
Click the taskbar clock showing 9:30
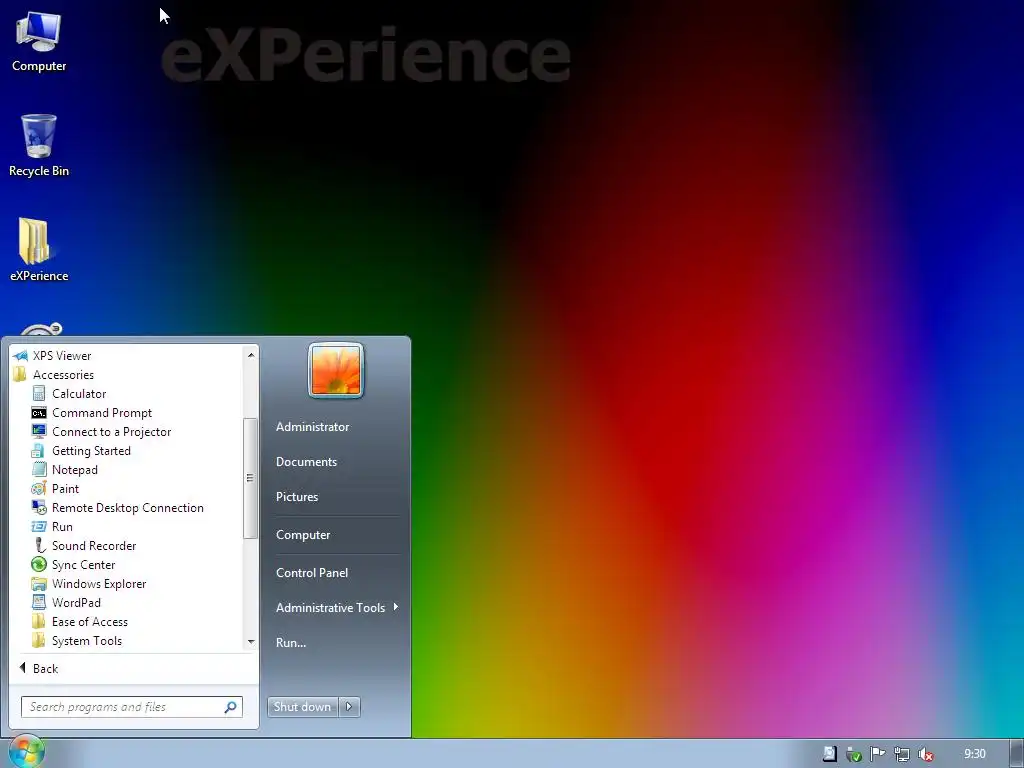point(974,754)
